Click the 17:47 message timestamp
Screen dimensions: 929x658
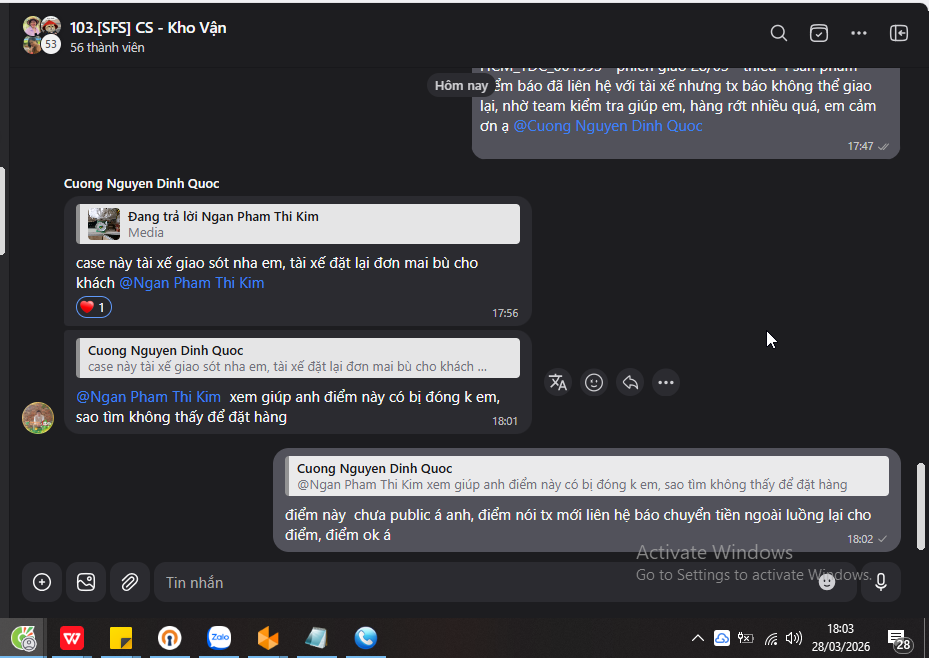tap(860, 146)
